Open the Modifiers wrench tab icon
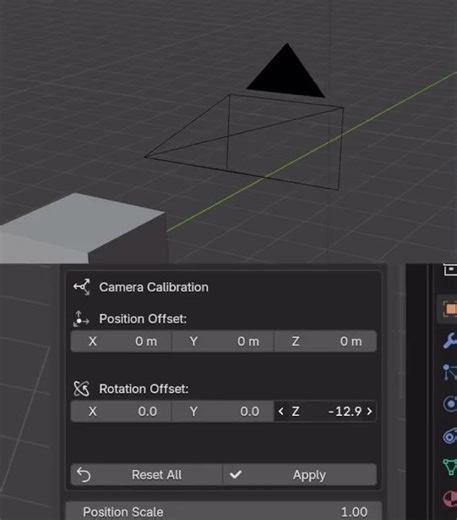The height and width of the screenshot is (520, 457). tap(450, 341)
